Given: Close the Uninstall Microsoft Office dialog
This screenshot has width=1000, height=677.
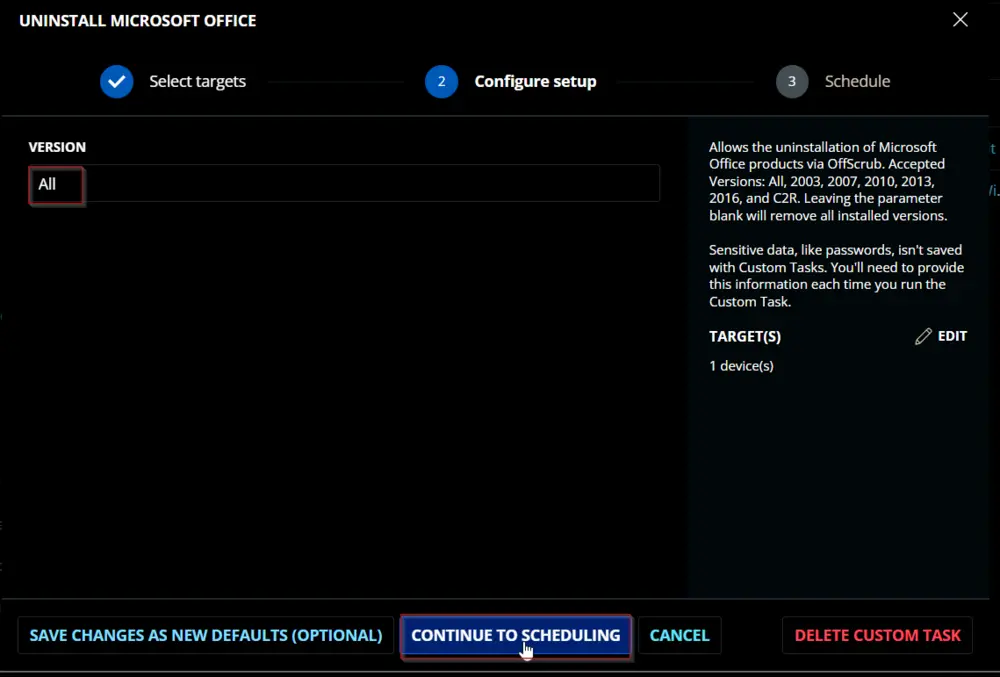Looking at the screenshot, I should coord(960,20).
